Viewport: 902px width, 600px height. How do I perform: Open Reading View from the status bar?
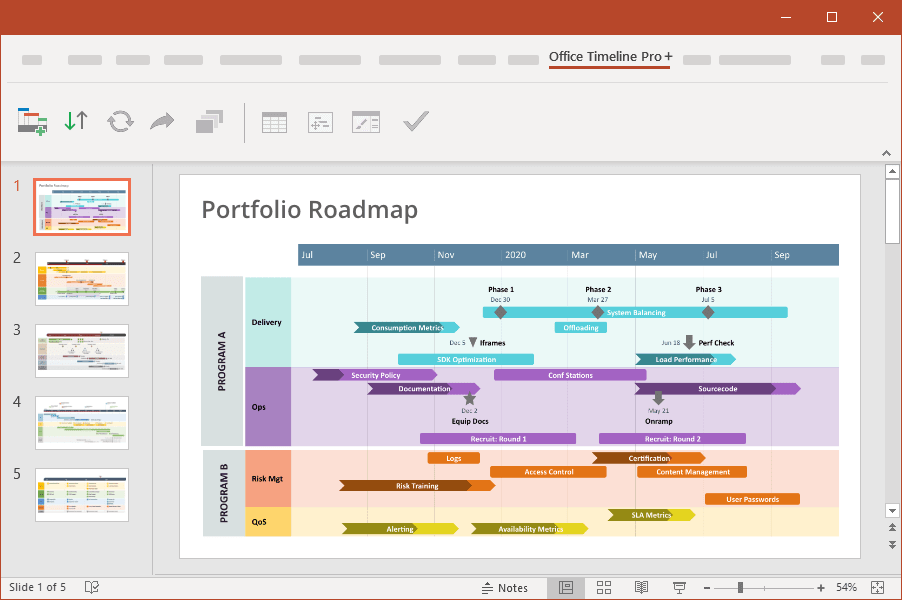[641, 587]
